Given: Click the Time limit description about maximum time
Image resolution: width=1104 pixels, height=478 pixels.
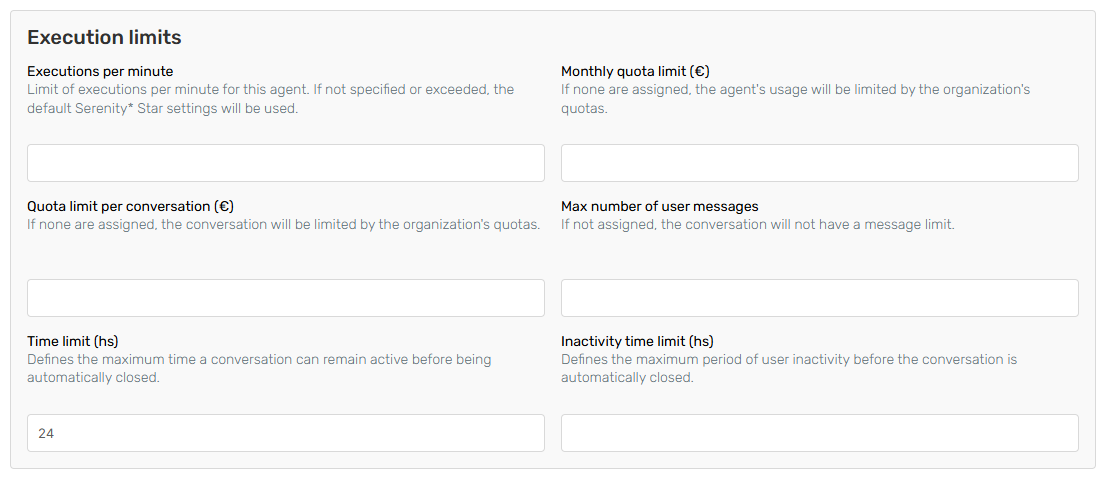Looking at the screenshot, I should pos(259,368).
